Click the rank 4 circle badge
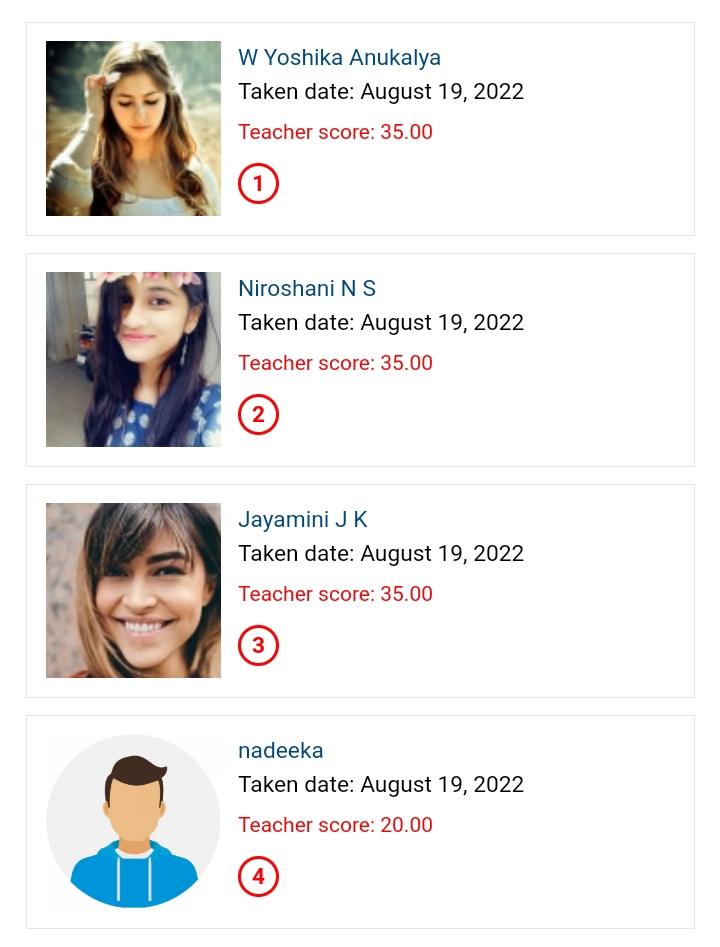The height and width of the screenshot is (947, 720). tap(258, 877)
